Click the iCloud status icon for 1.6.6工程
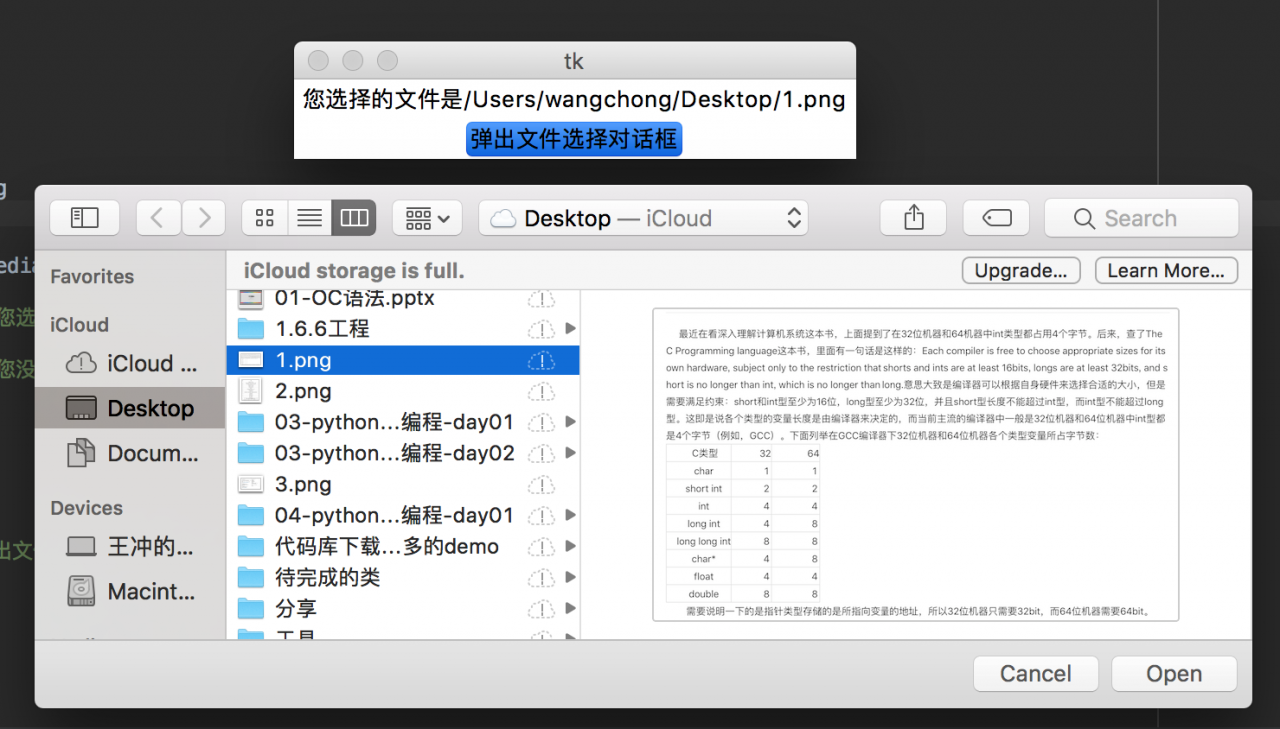Viewport: 1280px width, 729px height. point(541,328)
